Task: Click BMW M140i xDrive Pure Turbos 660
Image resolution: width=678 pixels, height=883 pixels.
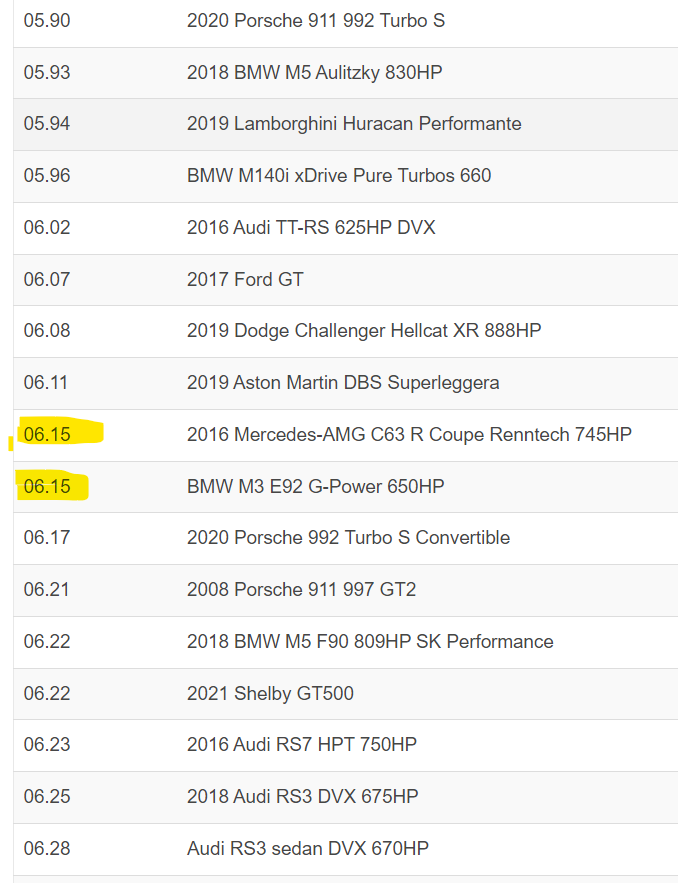Action: pyautogui.click(x=339, y=176)
